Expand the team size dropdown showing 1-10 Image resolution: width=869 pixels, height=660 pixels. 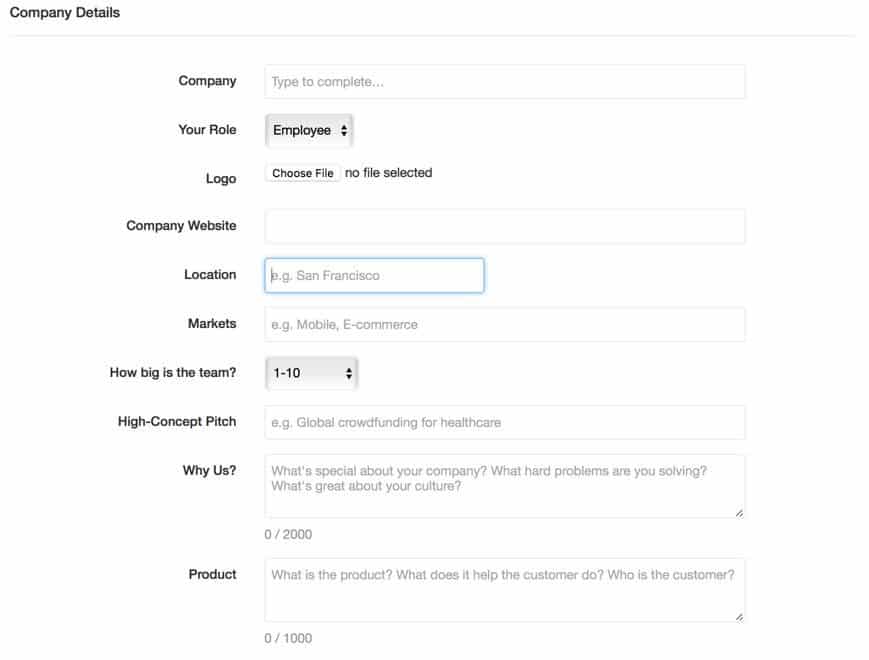[311, 373]
